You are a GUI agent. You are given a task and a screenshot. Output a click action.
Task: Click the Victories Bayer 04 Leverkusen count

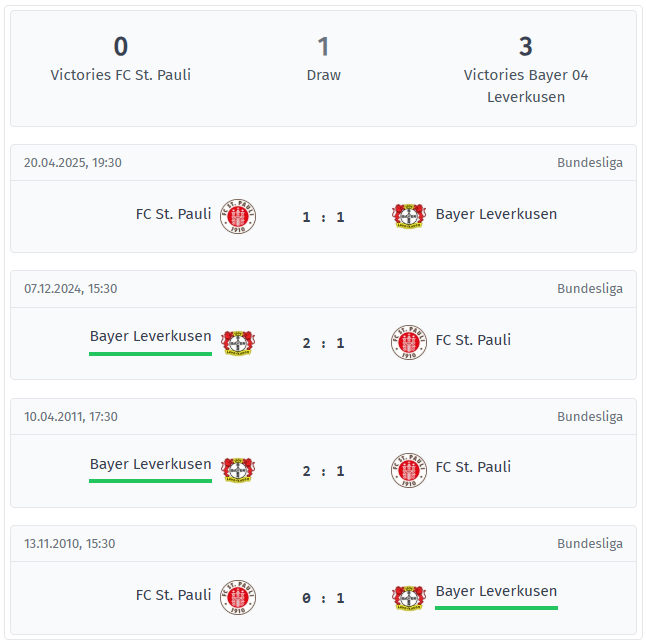[x=526, y=46]
